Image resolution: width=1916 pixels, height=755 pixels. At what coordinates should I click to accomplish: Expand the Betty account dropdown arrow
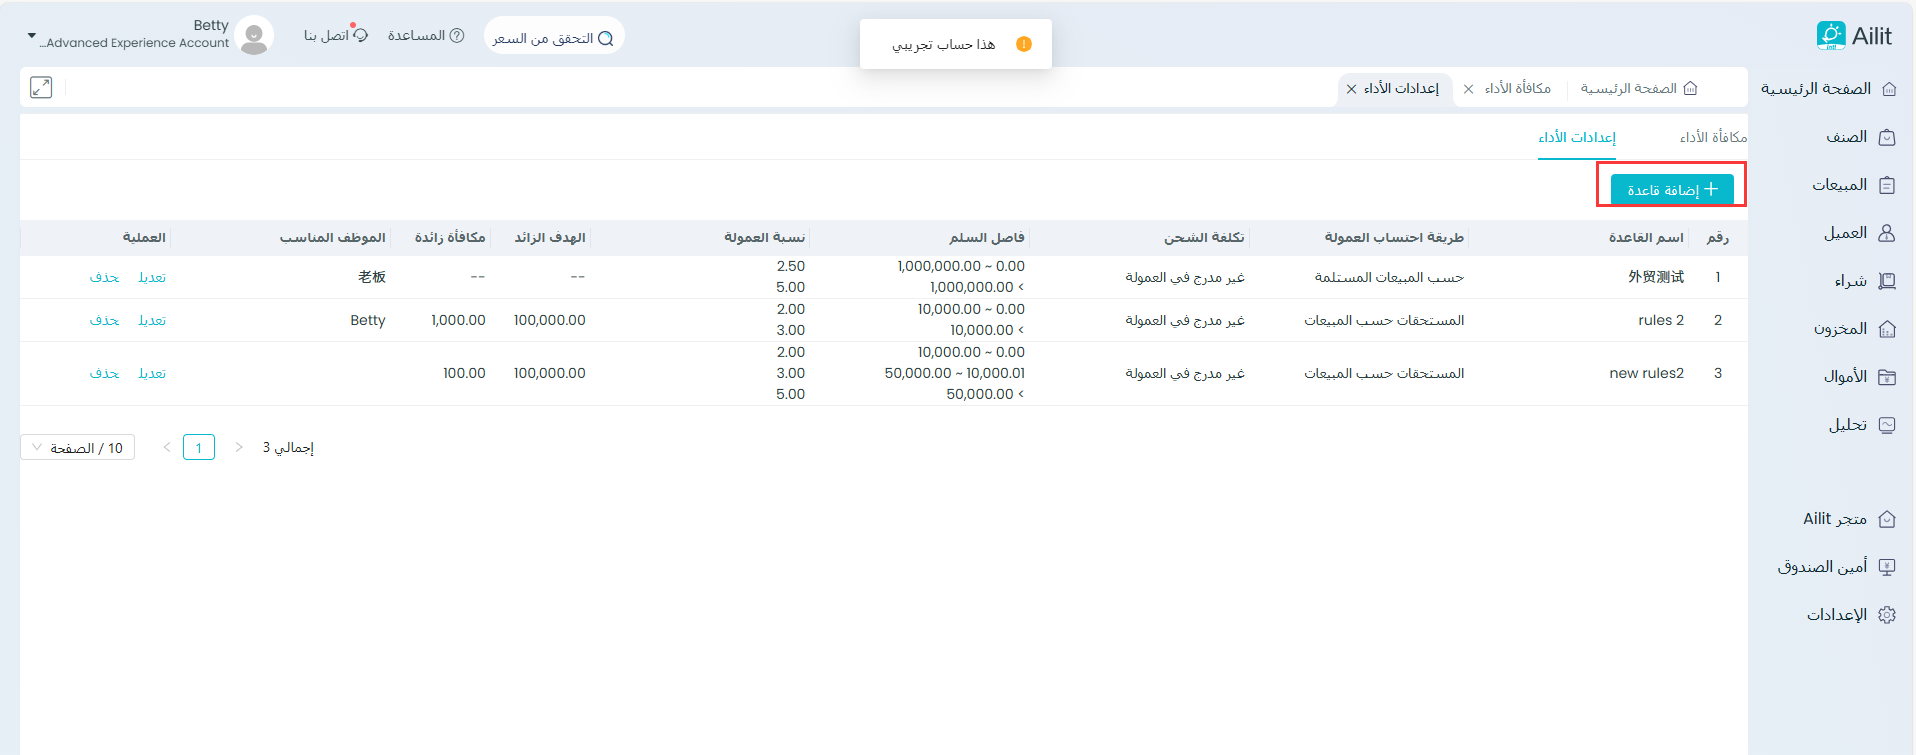[x=31, y=36]
